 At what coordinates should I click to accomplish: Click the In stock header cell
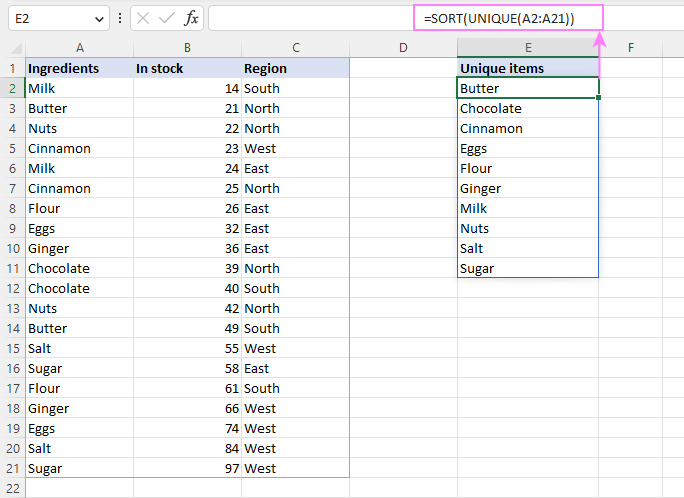(x=187, y=68)
